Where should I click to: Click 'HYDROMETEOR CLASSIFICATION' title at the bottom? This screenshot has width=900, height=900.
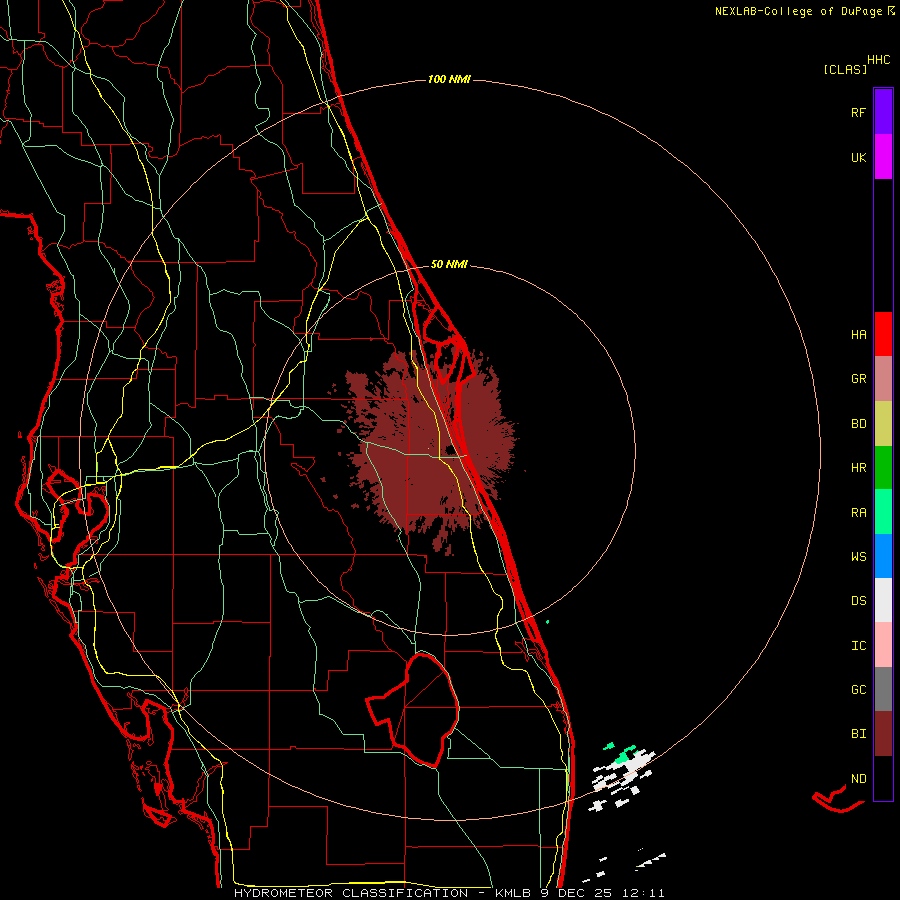click(351, 893)
